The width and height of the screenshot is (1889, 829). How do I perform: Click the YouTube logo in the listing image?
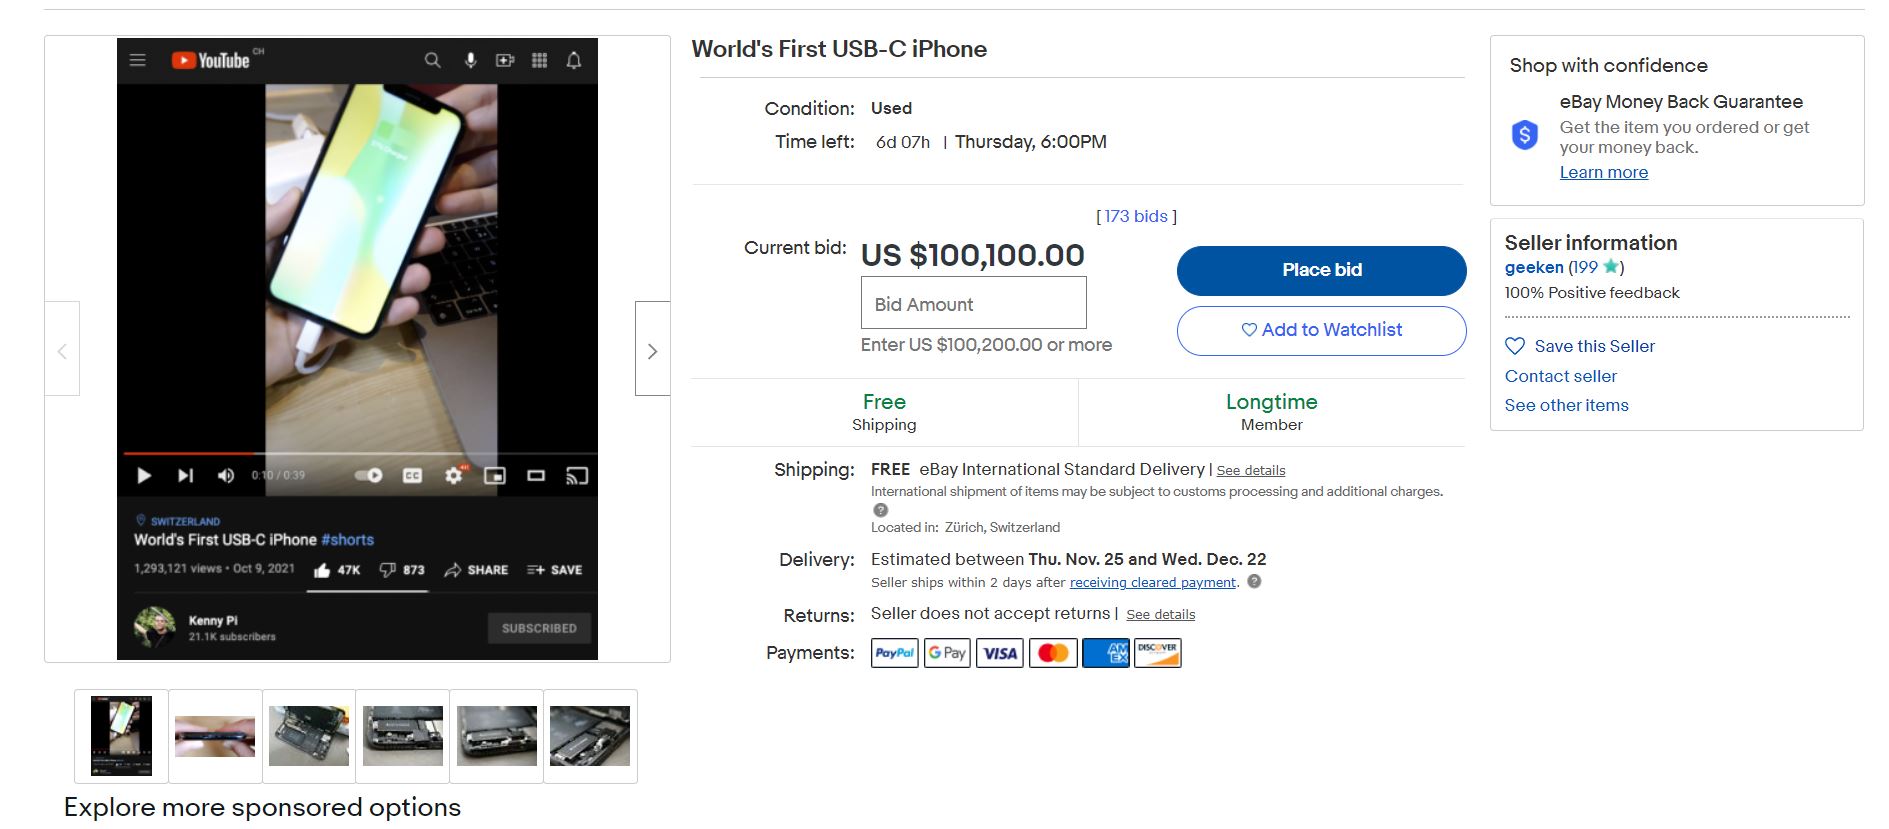(210, 60)
